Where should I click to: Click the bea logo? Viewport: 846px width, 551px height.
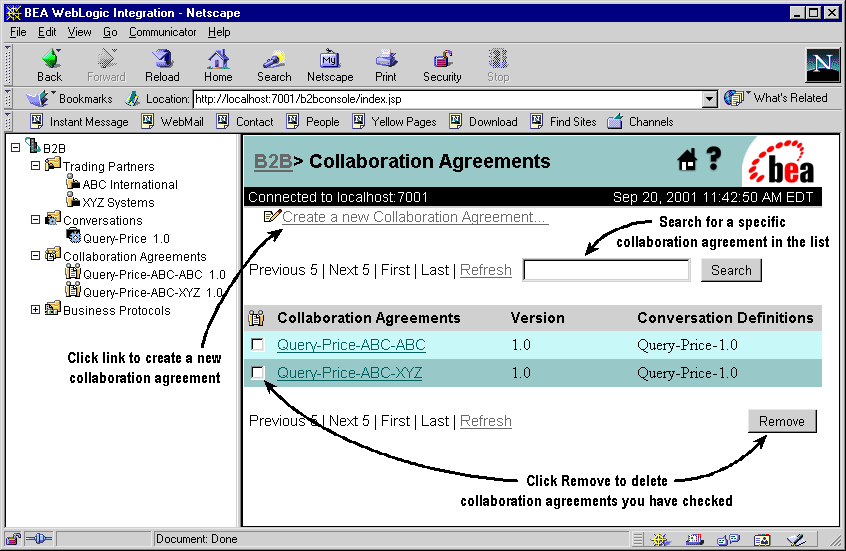[x=782, y=162]
